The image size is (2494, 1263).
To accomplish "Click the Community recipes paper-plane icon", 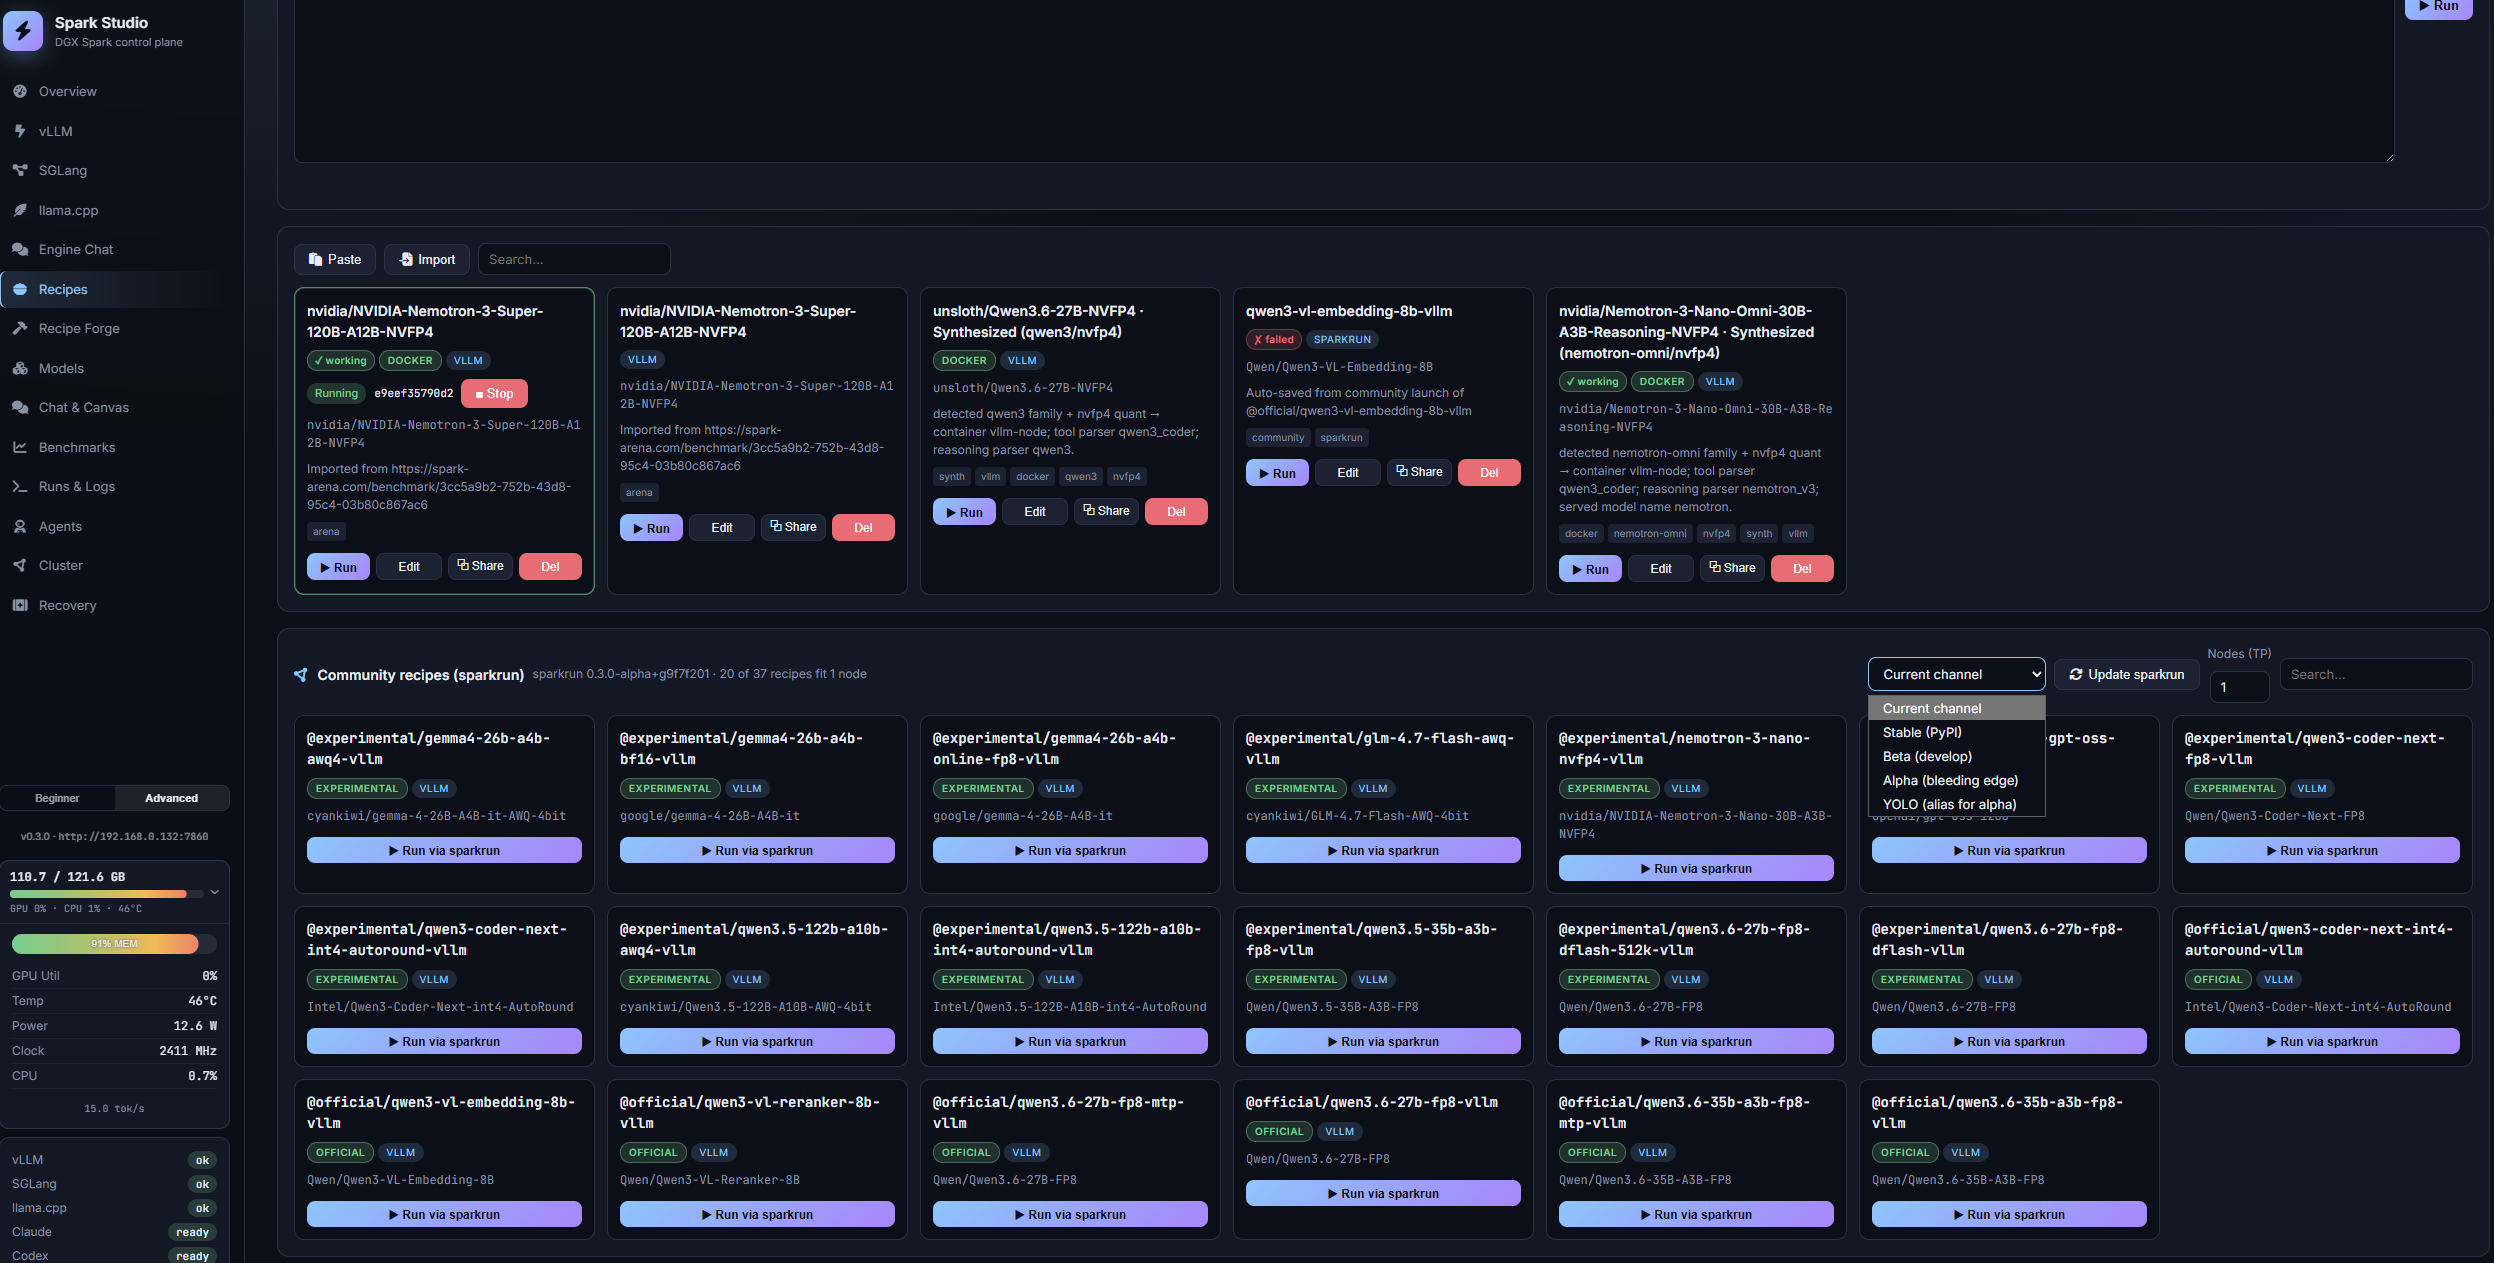I will (x=301, y=675).
